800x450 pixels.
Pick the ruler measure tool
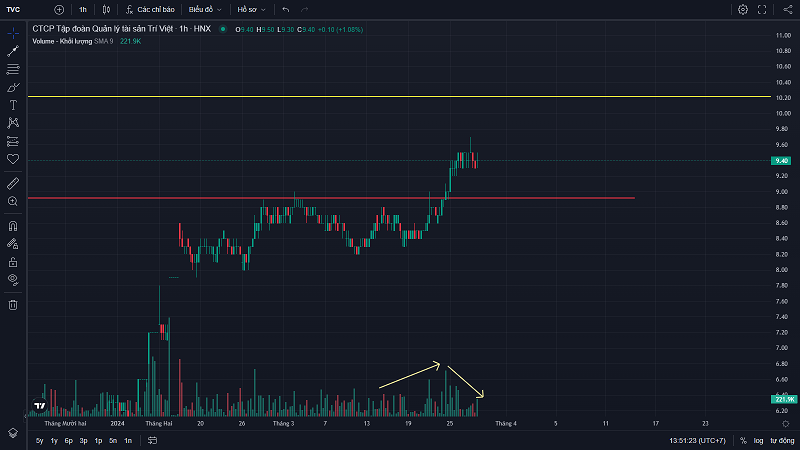click(13, 183)
